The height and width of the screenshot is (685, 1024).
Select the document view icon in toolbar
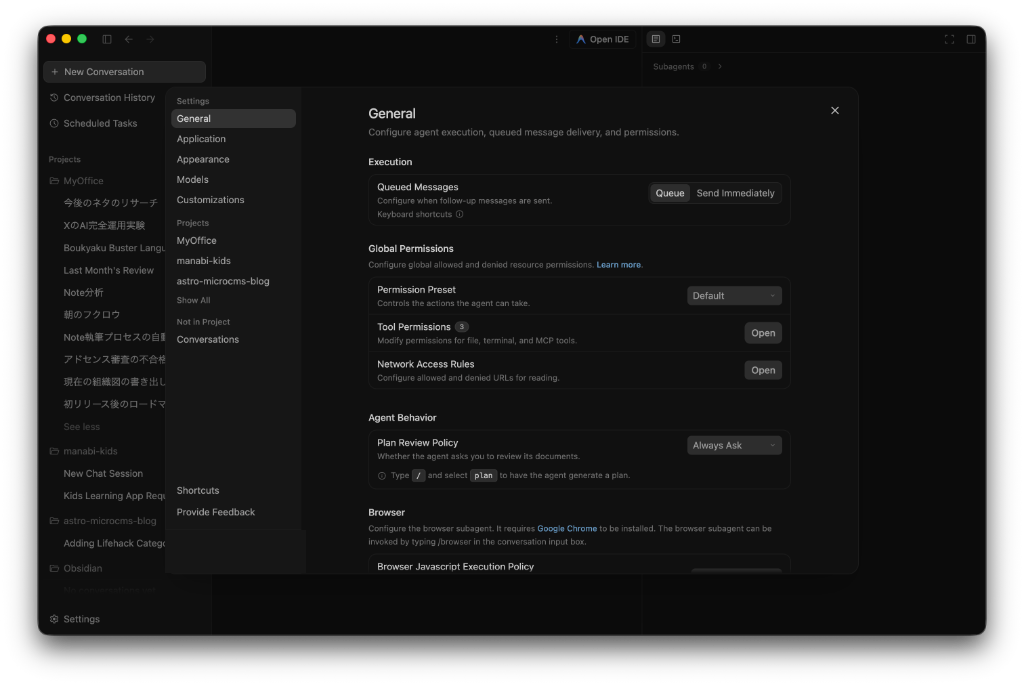click(x=656, y=39)
